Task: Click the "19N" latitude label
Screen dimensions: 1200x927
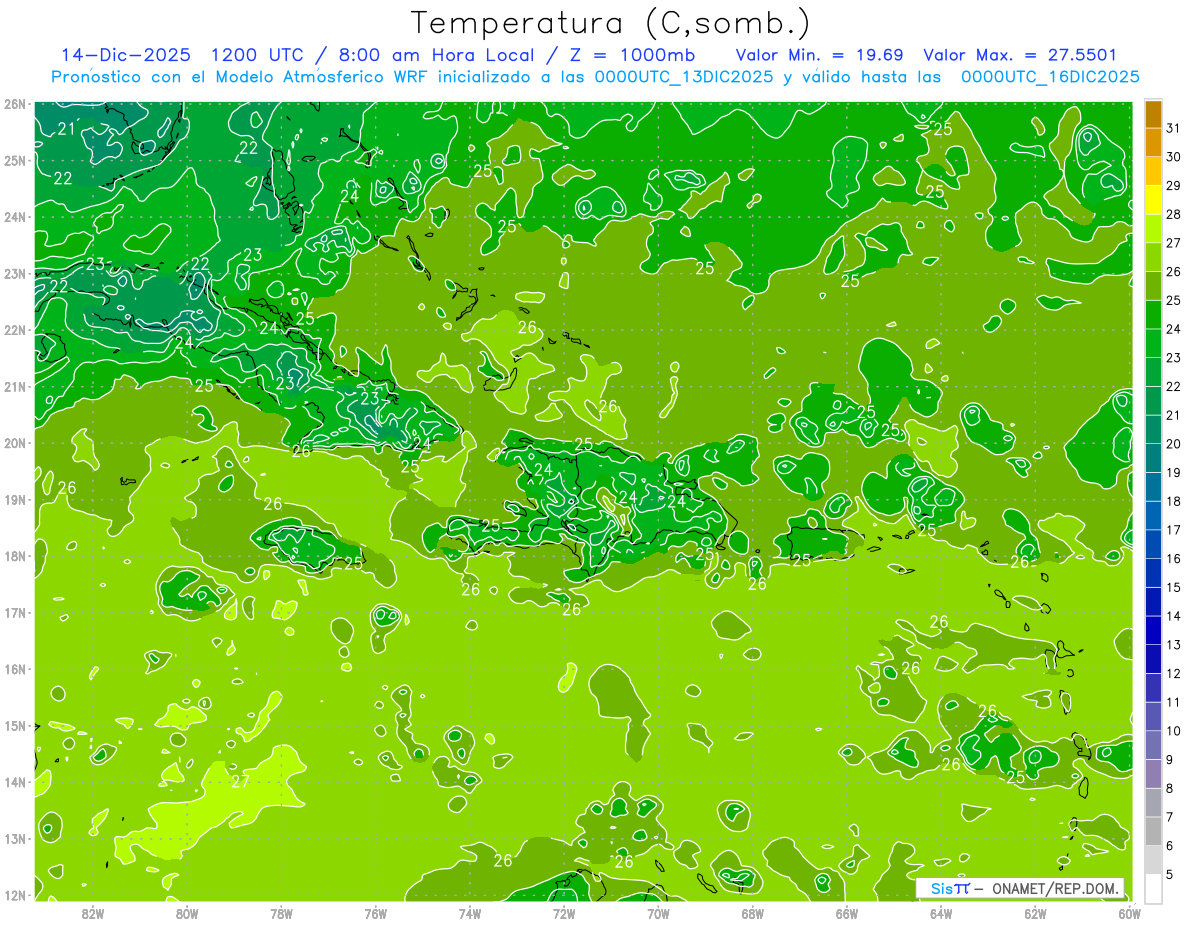Action: (x=14, y=499)
